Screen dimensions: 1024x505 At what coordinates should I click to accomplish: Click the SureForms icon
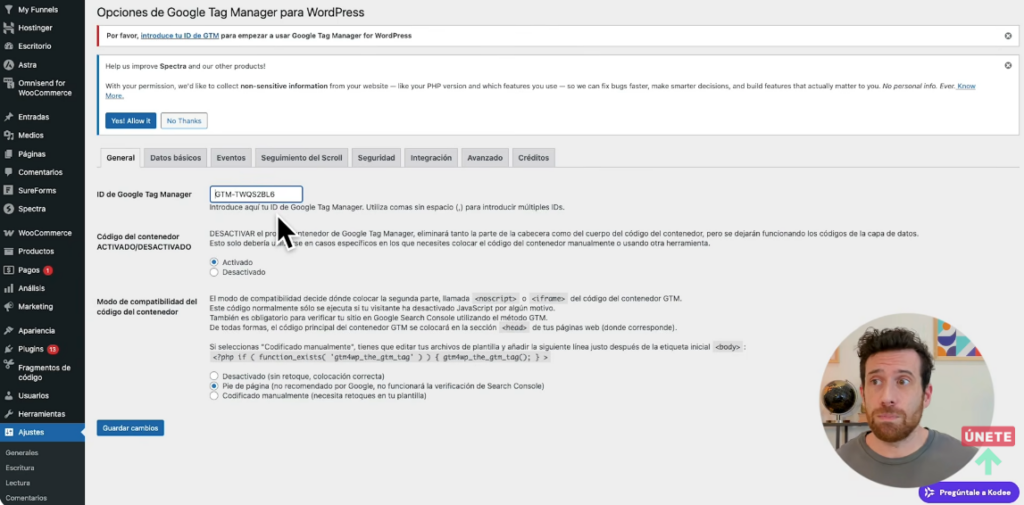pos(8,191)
